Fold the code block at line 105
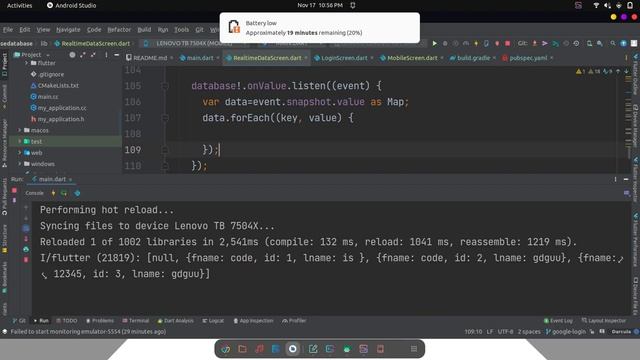640x360 pixels. click(x=165, y=86)
